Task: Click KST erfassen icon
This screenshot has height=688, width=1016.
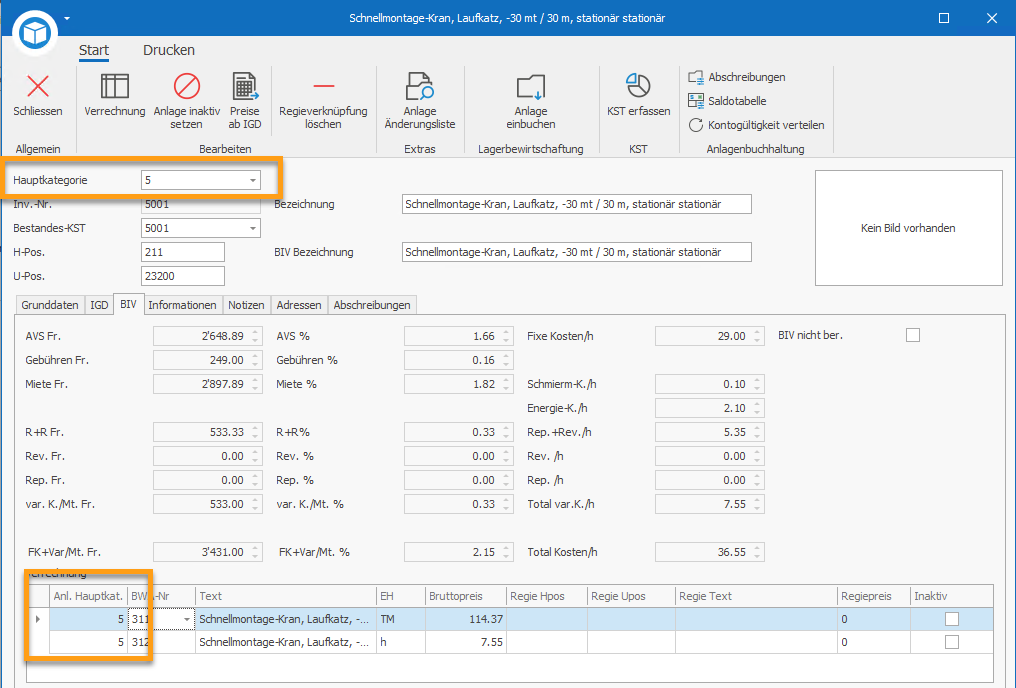Action: [638, 86]
